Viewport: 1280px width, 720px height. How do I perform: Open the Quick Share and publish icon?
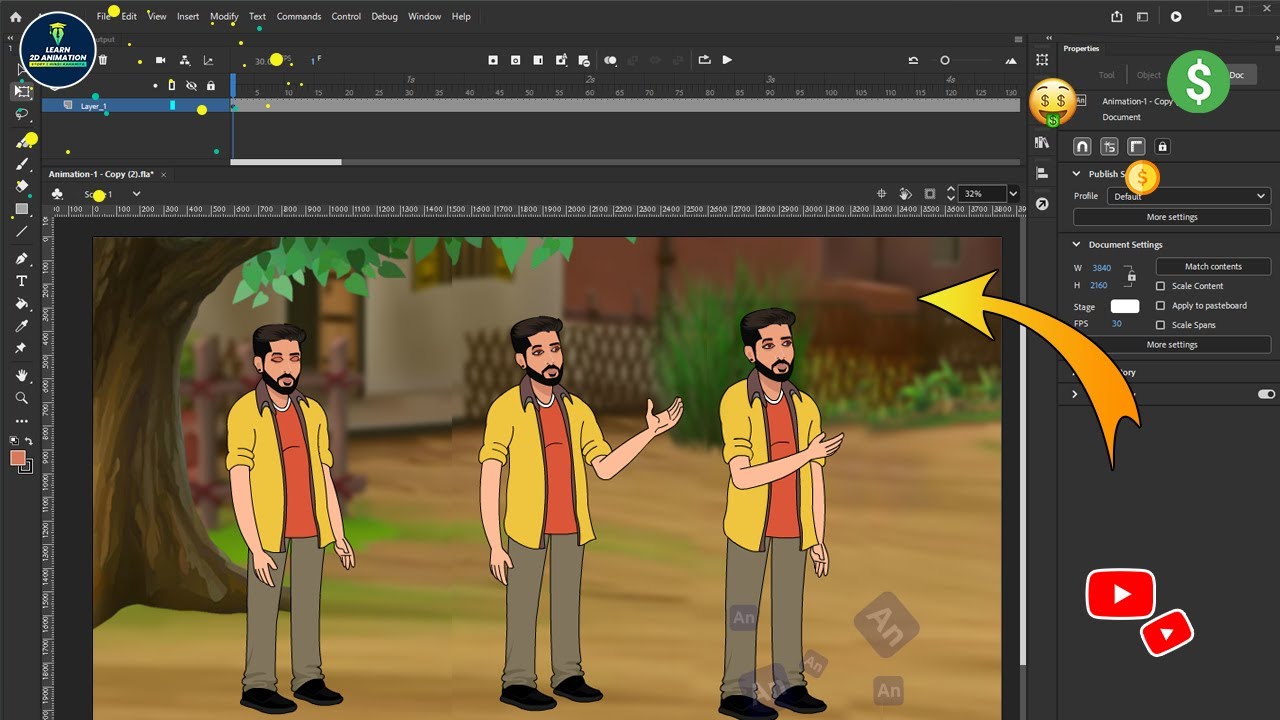(1117, 16)
